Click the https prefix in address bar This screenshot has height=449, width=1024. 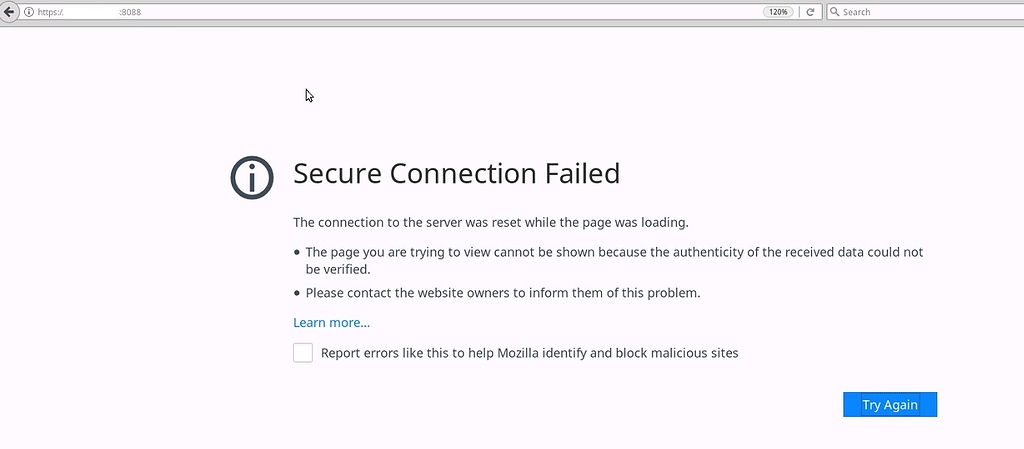point(50,12)
